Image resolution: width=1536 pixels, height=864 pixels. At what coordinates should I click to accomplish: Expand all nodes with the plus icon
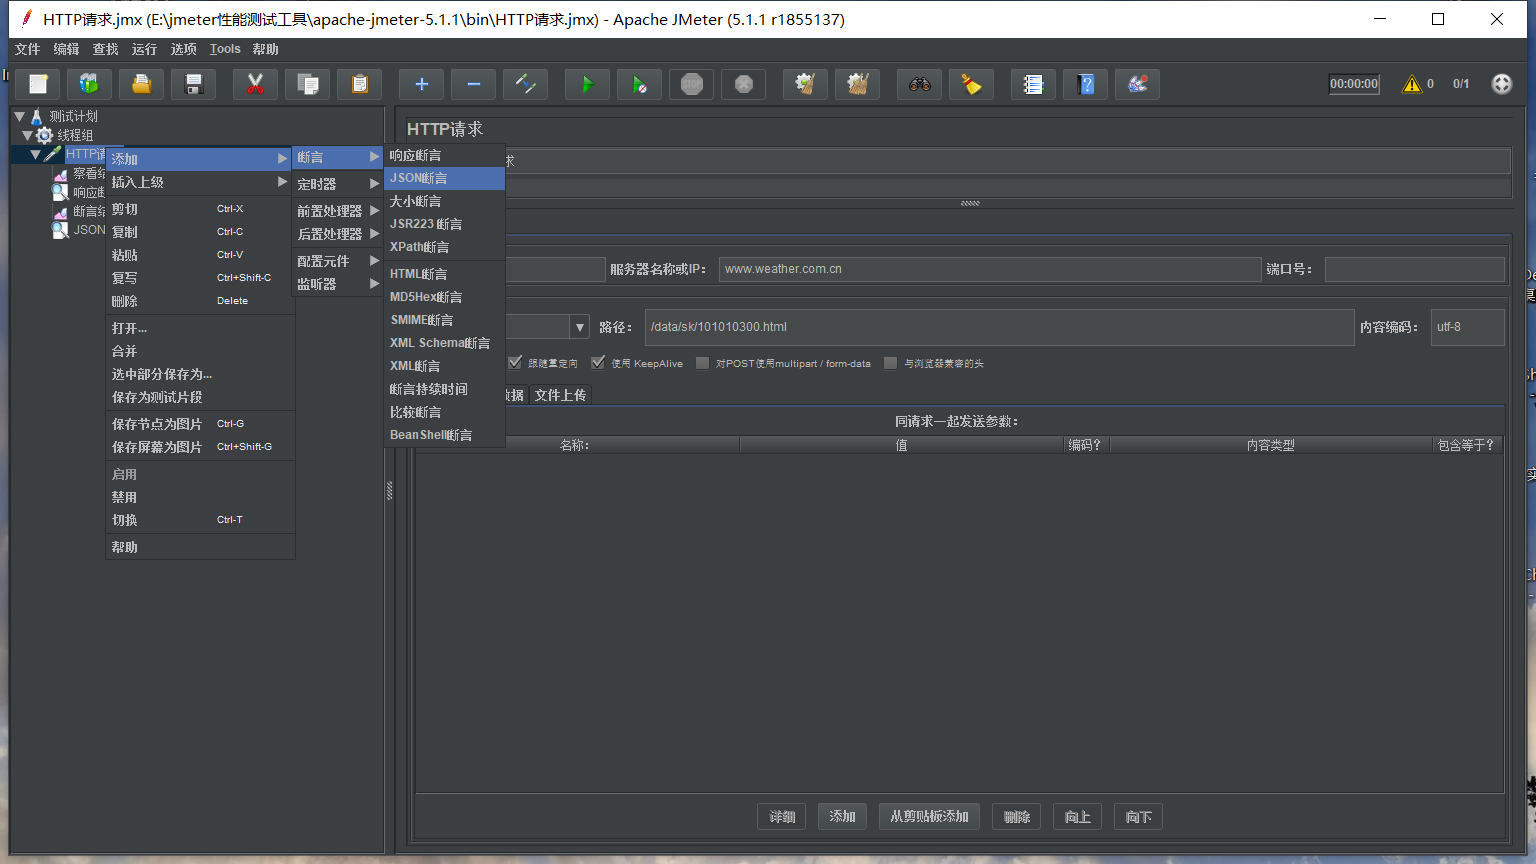click(422, 84)
